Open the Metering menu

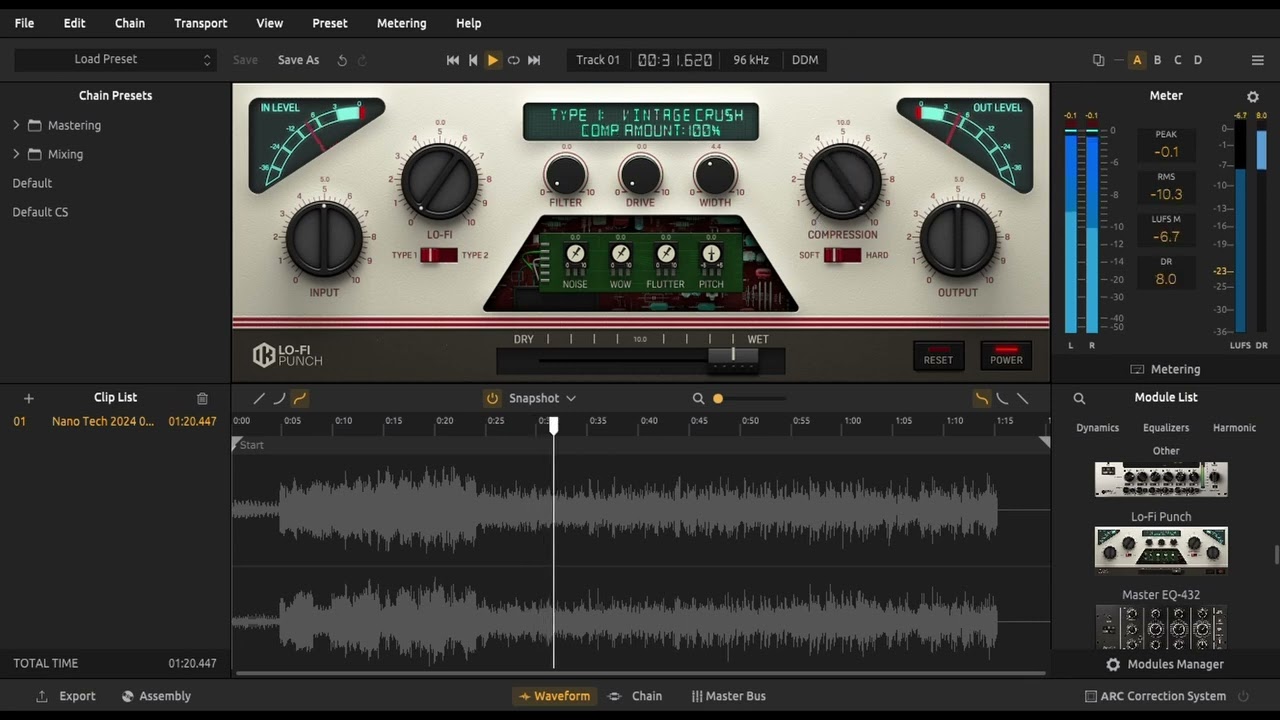(402, 23)
